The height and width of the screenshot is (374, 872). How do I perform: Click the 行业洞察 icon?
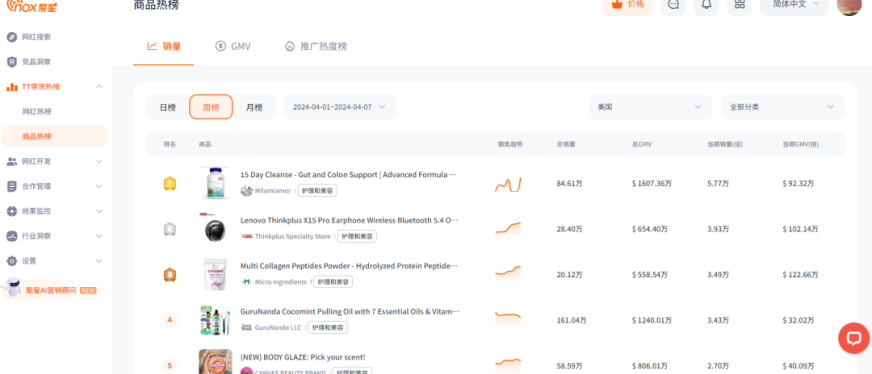point(12,236)
